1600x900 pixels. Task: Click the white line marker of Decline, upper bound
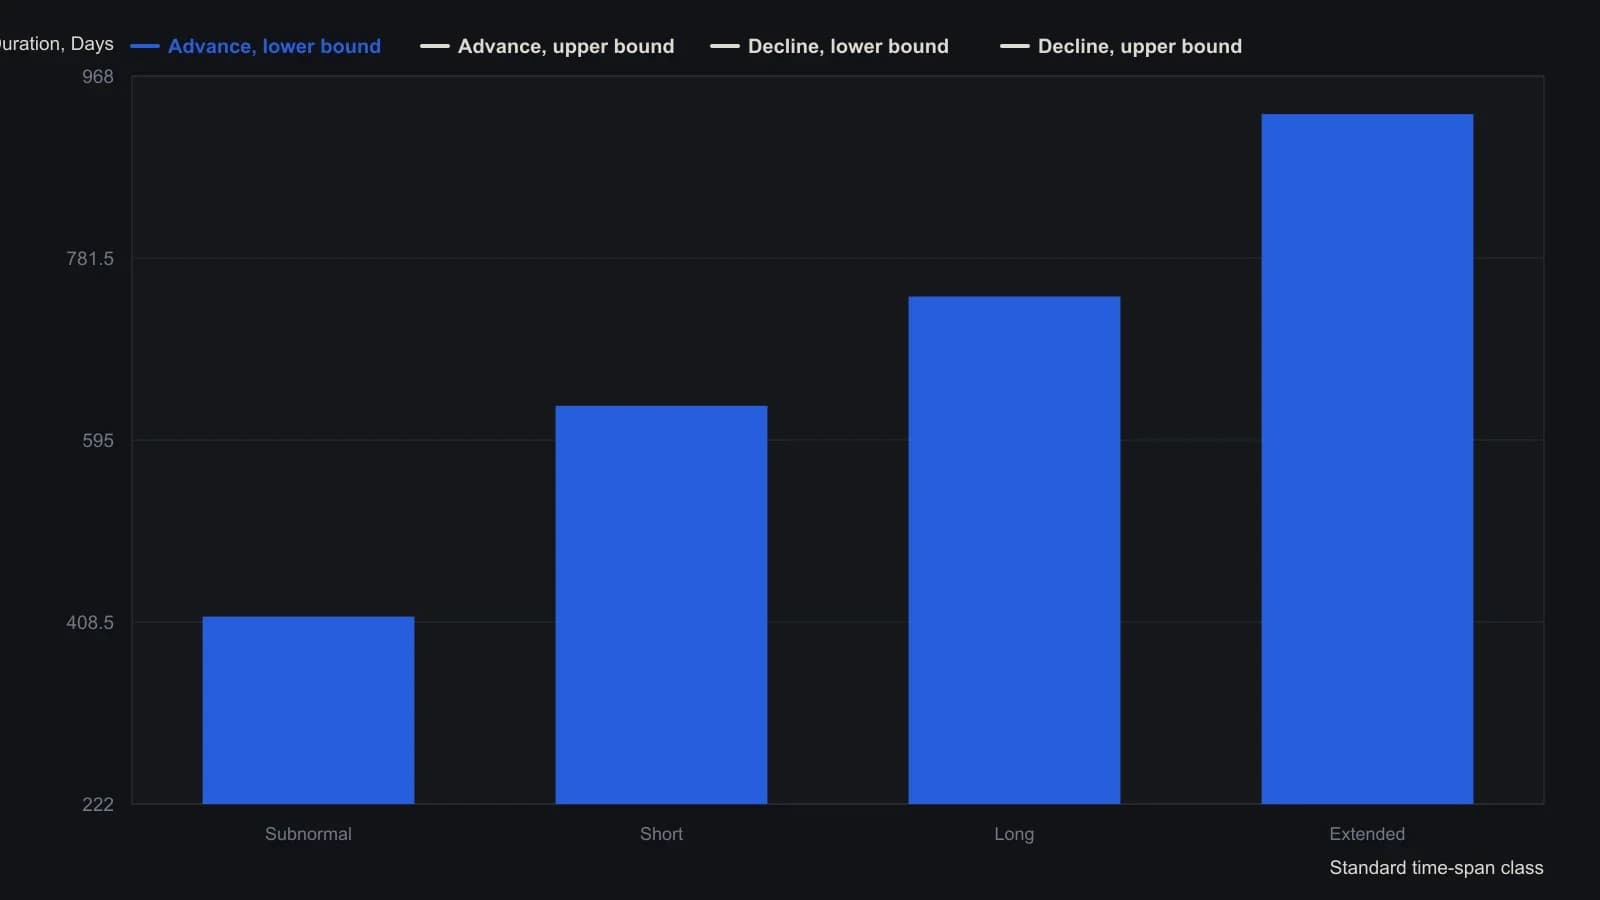1015,46
